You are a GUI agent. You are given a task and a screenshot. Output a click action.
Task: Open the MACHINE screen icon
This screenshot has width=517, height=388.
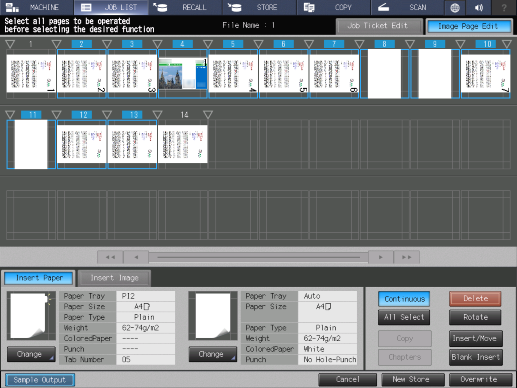tap(13, 7)
